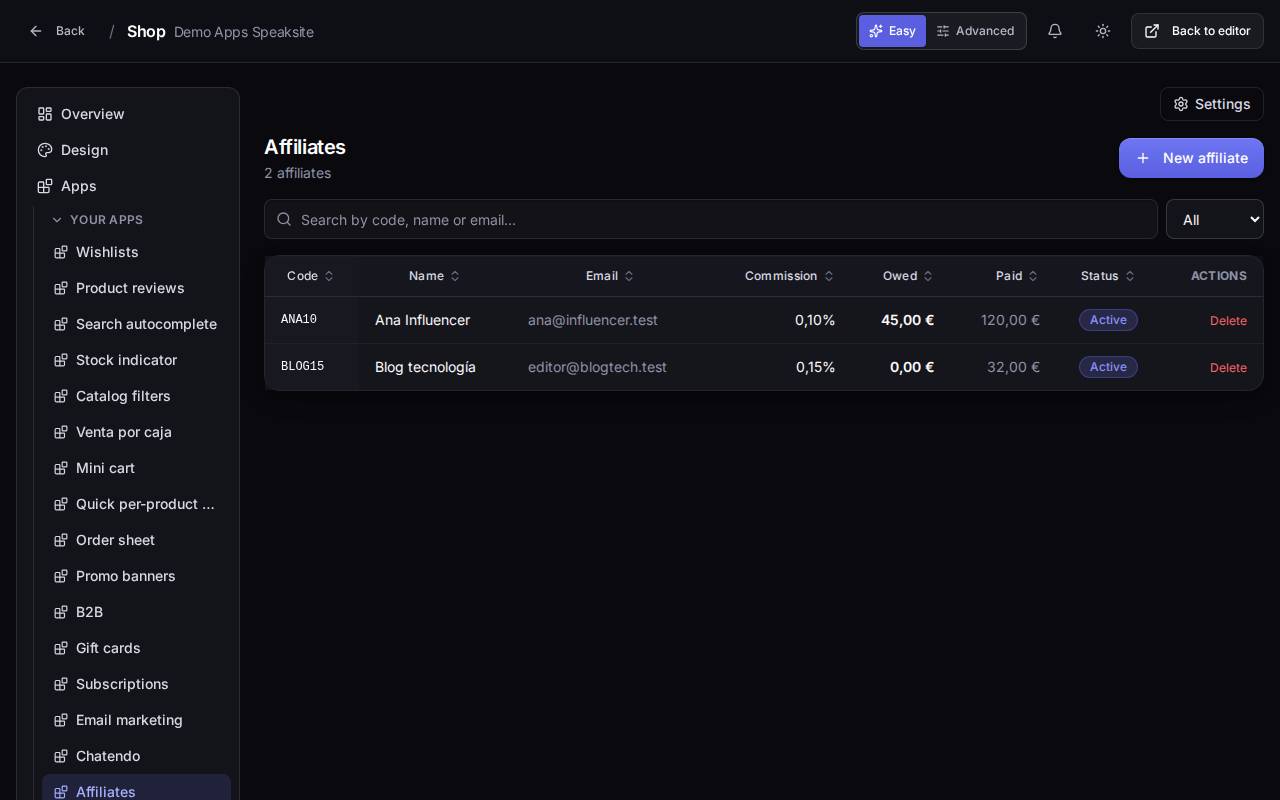Sort table by Paid column
The width and height of the screenshot is (1280, 800).
[1017, 276]
